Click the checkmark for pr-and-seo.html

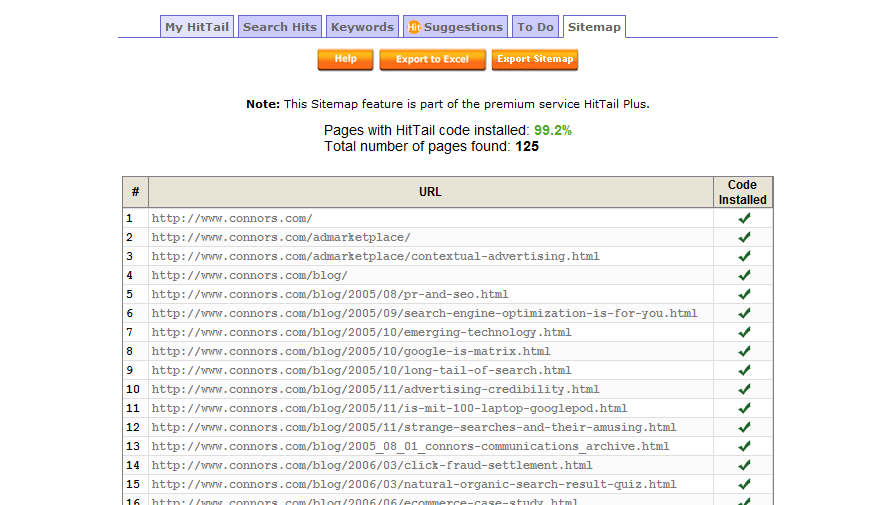pos(744,294)
